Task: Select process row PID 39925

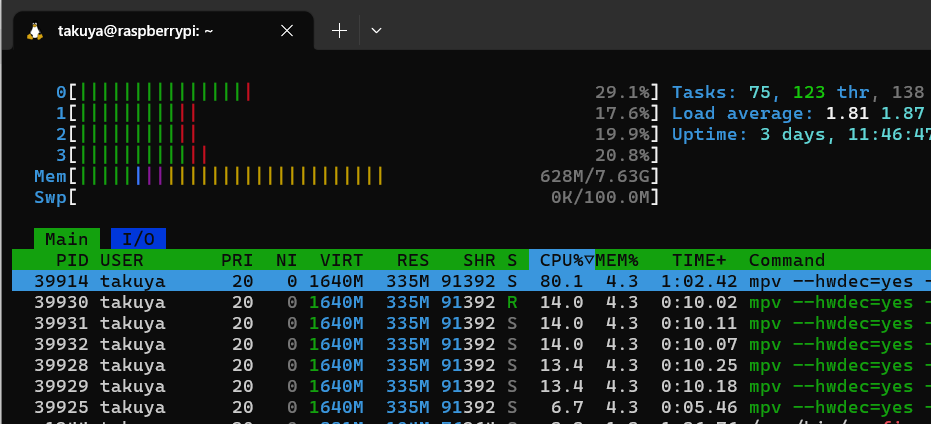Action: coord(471,407)
